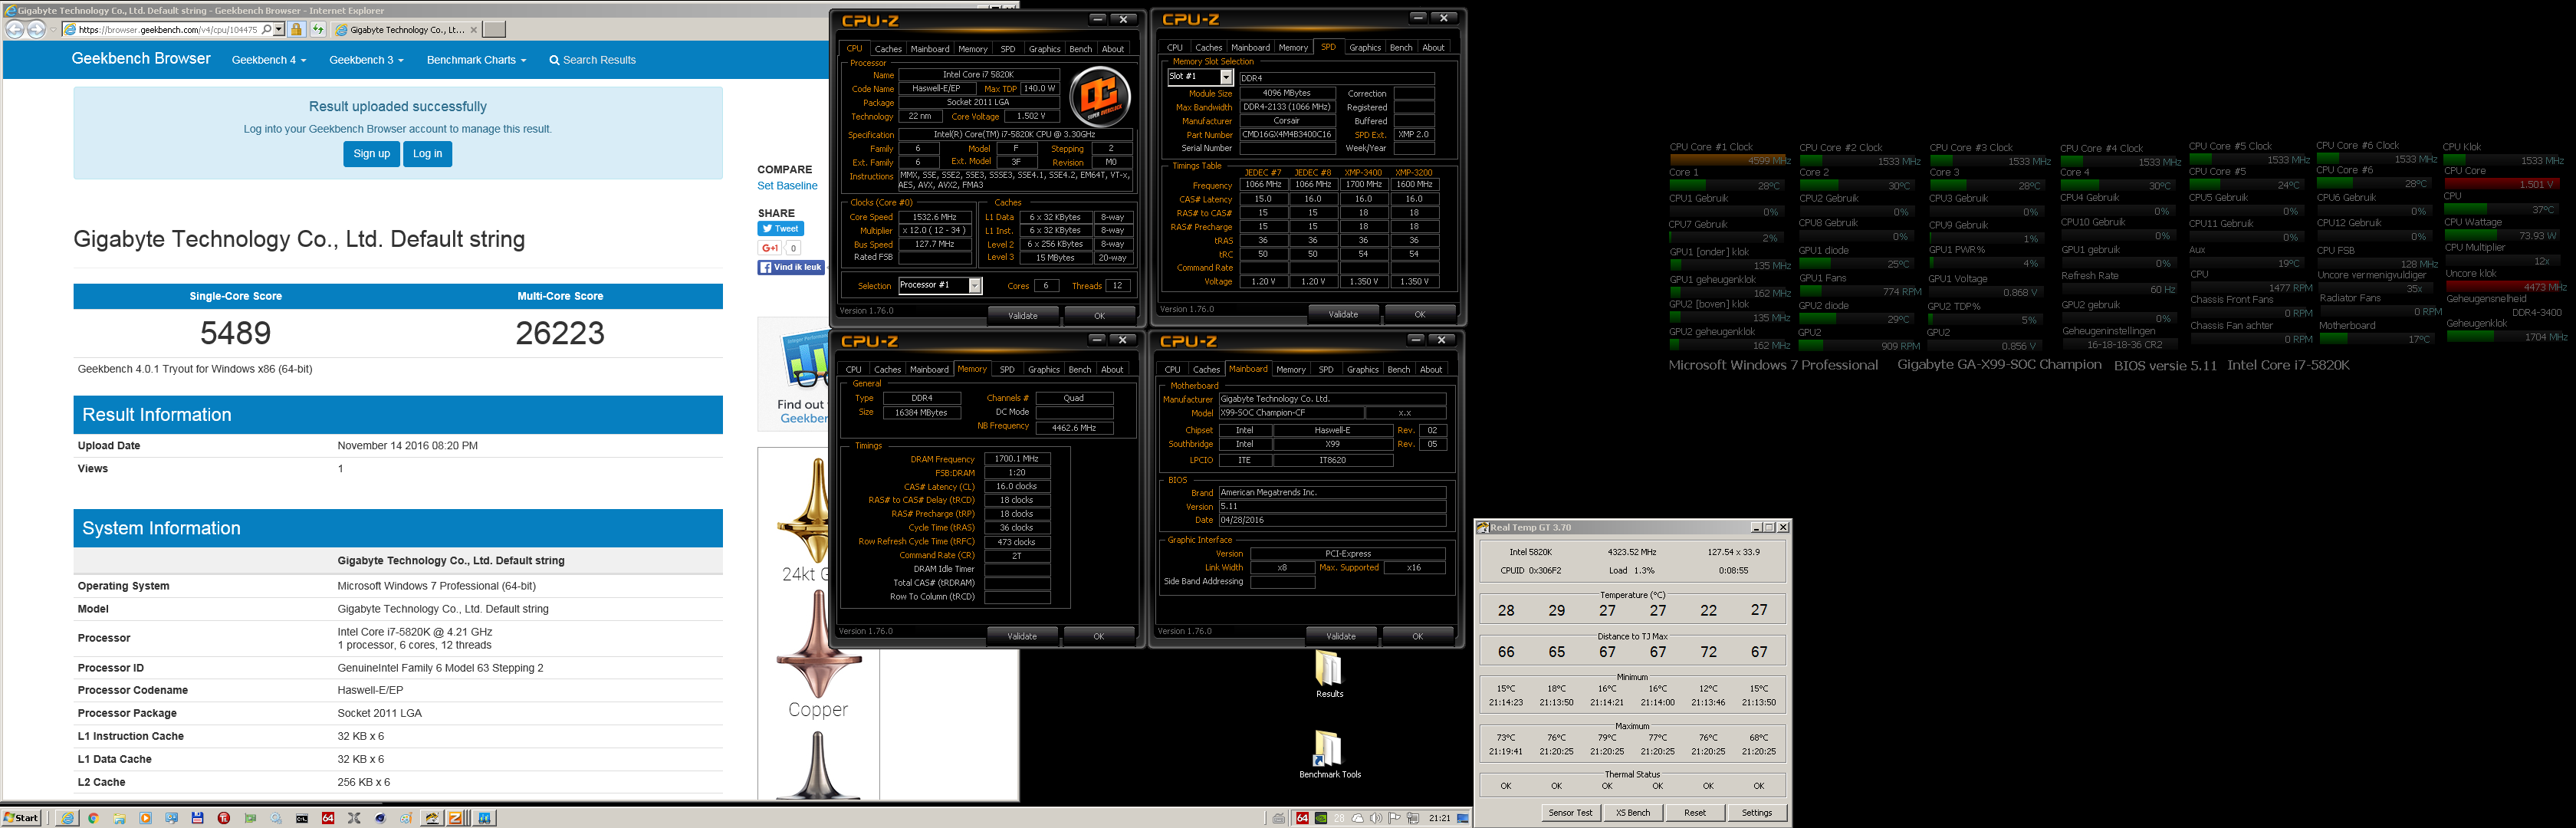
Task: Click the AIDA64 system tray icon
Action: pos(1303,818)
